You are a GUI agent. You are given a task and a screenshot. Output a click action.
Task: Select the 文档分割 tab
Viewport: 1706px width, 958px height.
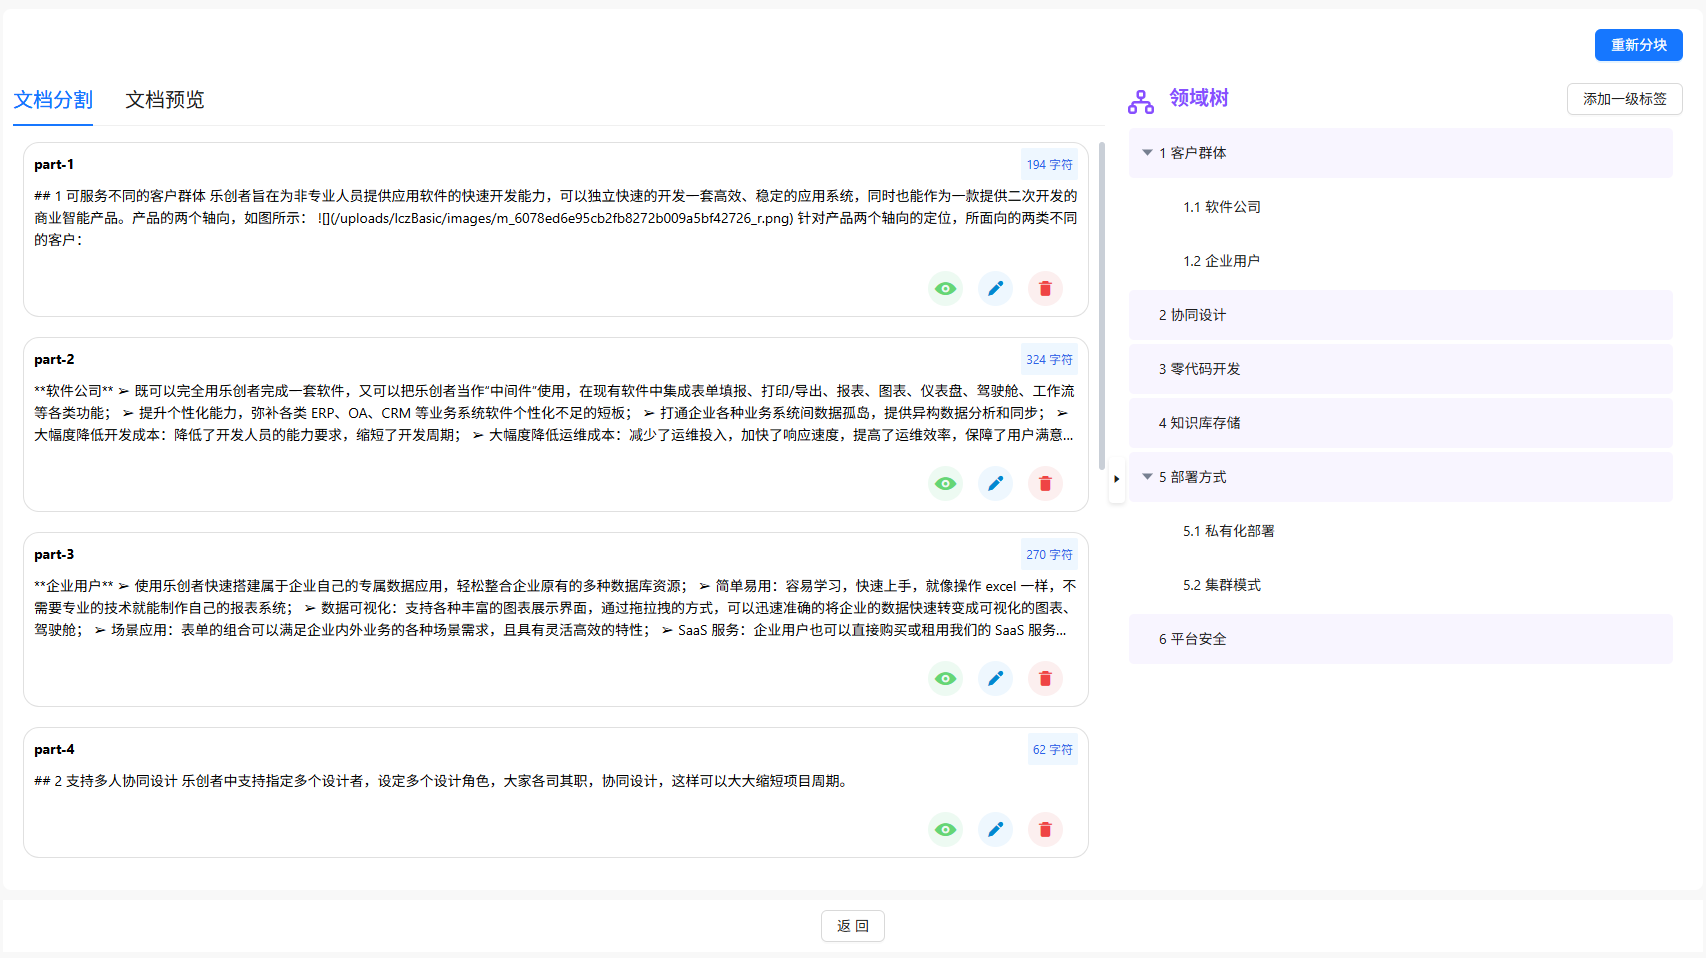click(53, 100)
